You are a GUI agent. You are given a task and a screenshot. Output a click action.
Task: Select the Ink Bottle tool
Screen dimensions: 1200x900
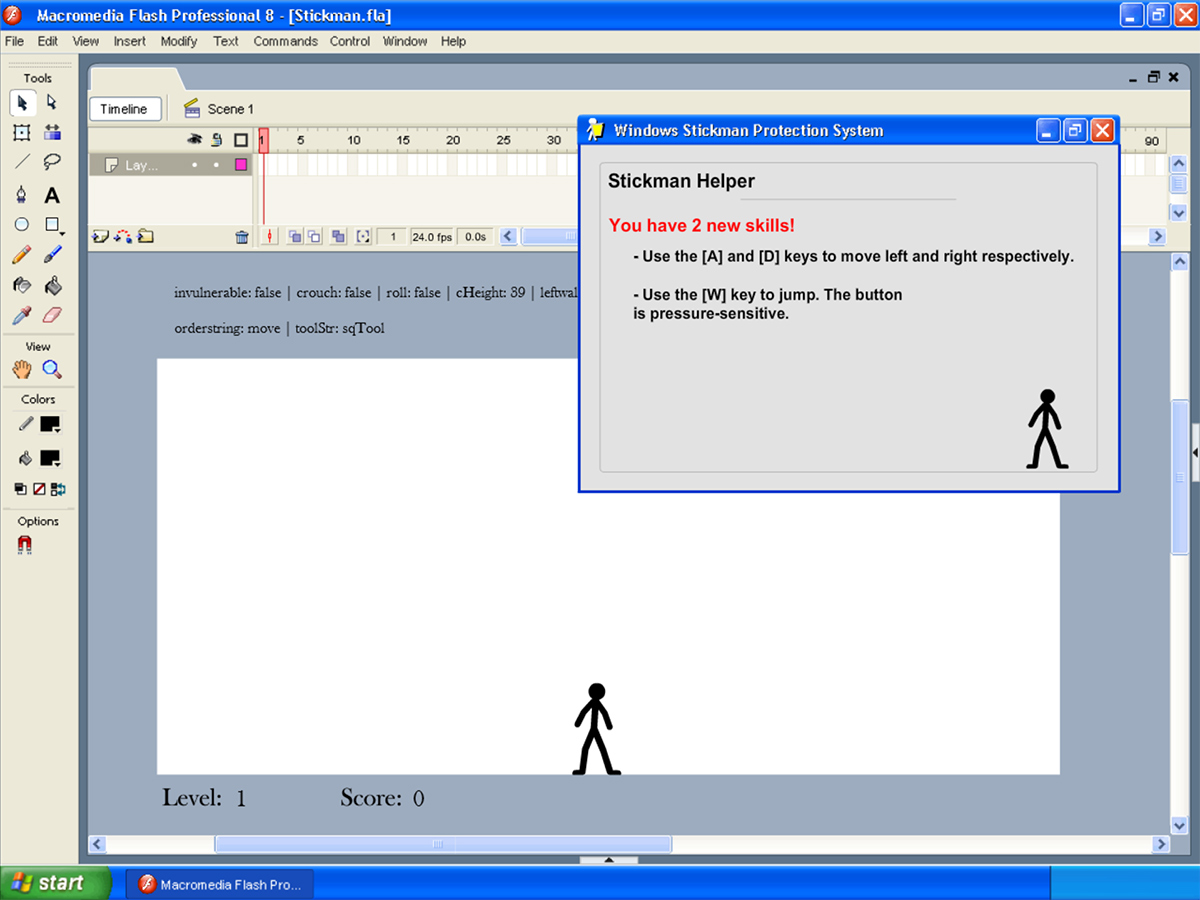pyautogui.click(x=22, y=285)
